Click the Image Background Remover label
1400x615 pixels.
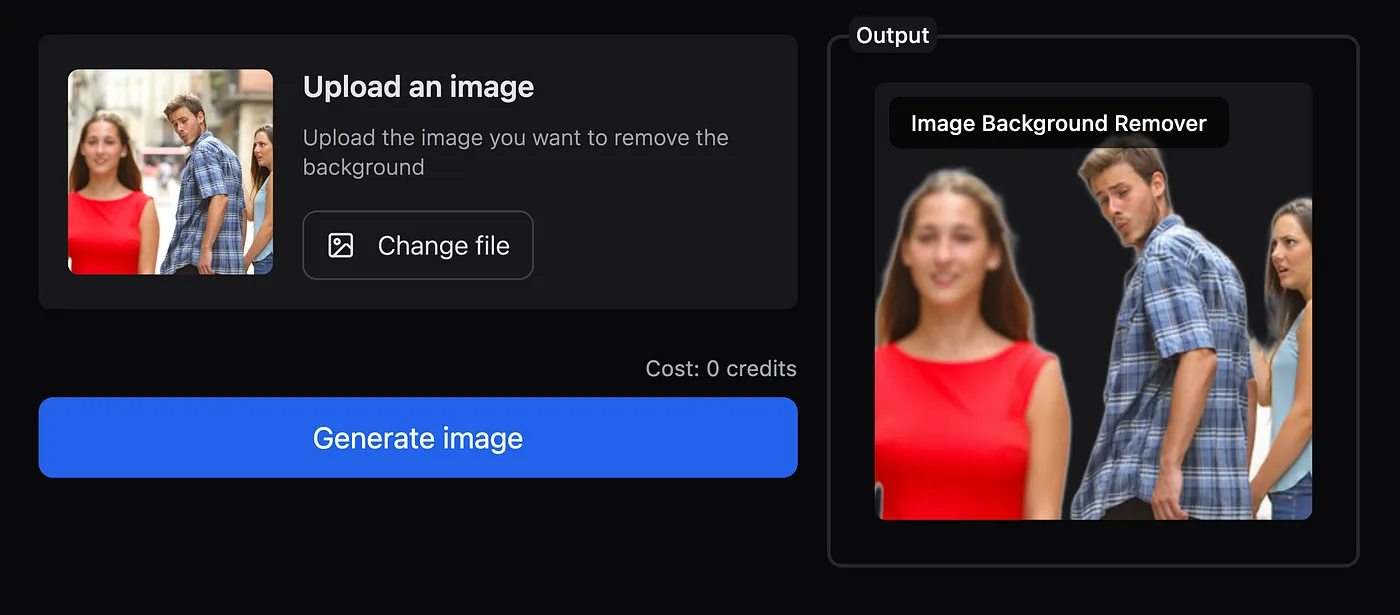tap(1059, 123)
